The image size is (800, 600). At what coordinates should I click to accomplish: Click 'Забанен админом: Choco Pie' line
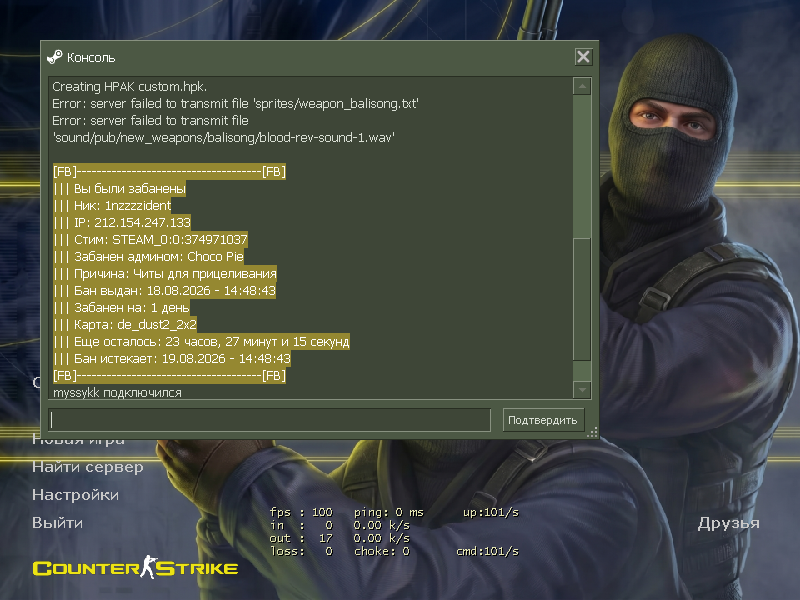pyautogui.click(x=148, y=257)
